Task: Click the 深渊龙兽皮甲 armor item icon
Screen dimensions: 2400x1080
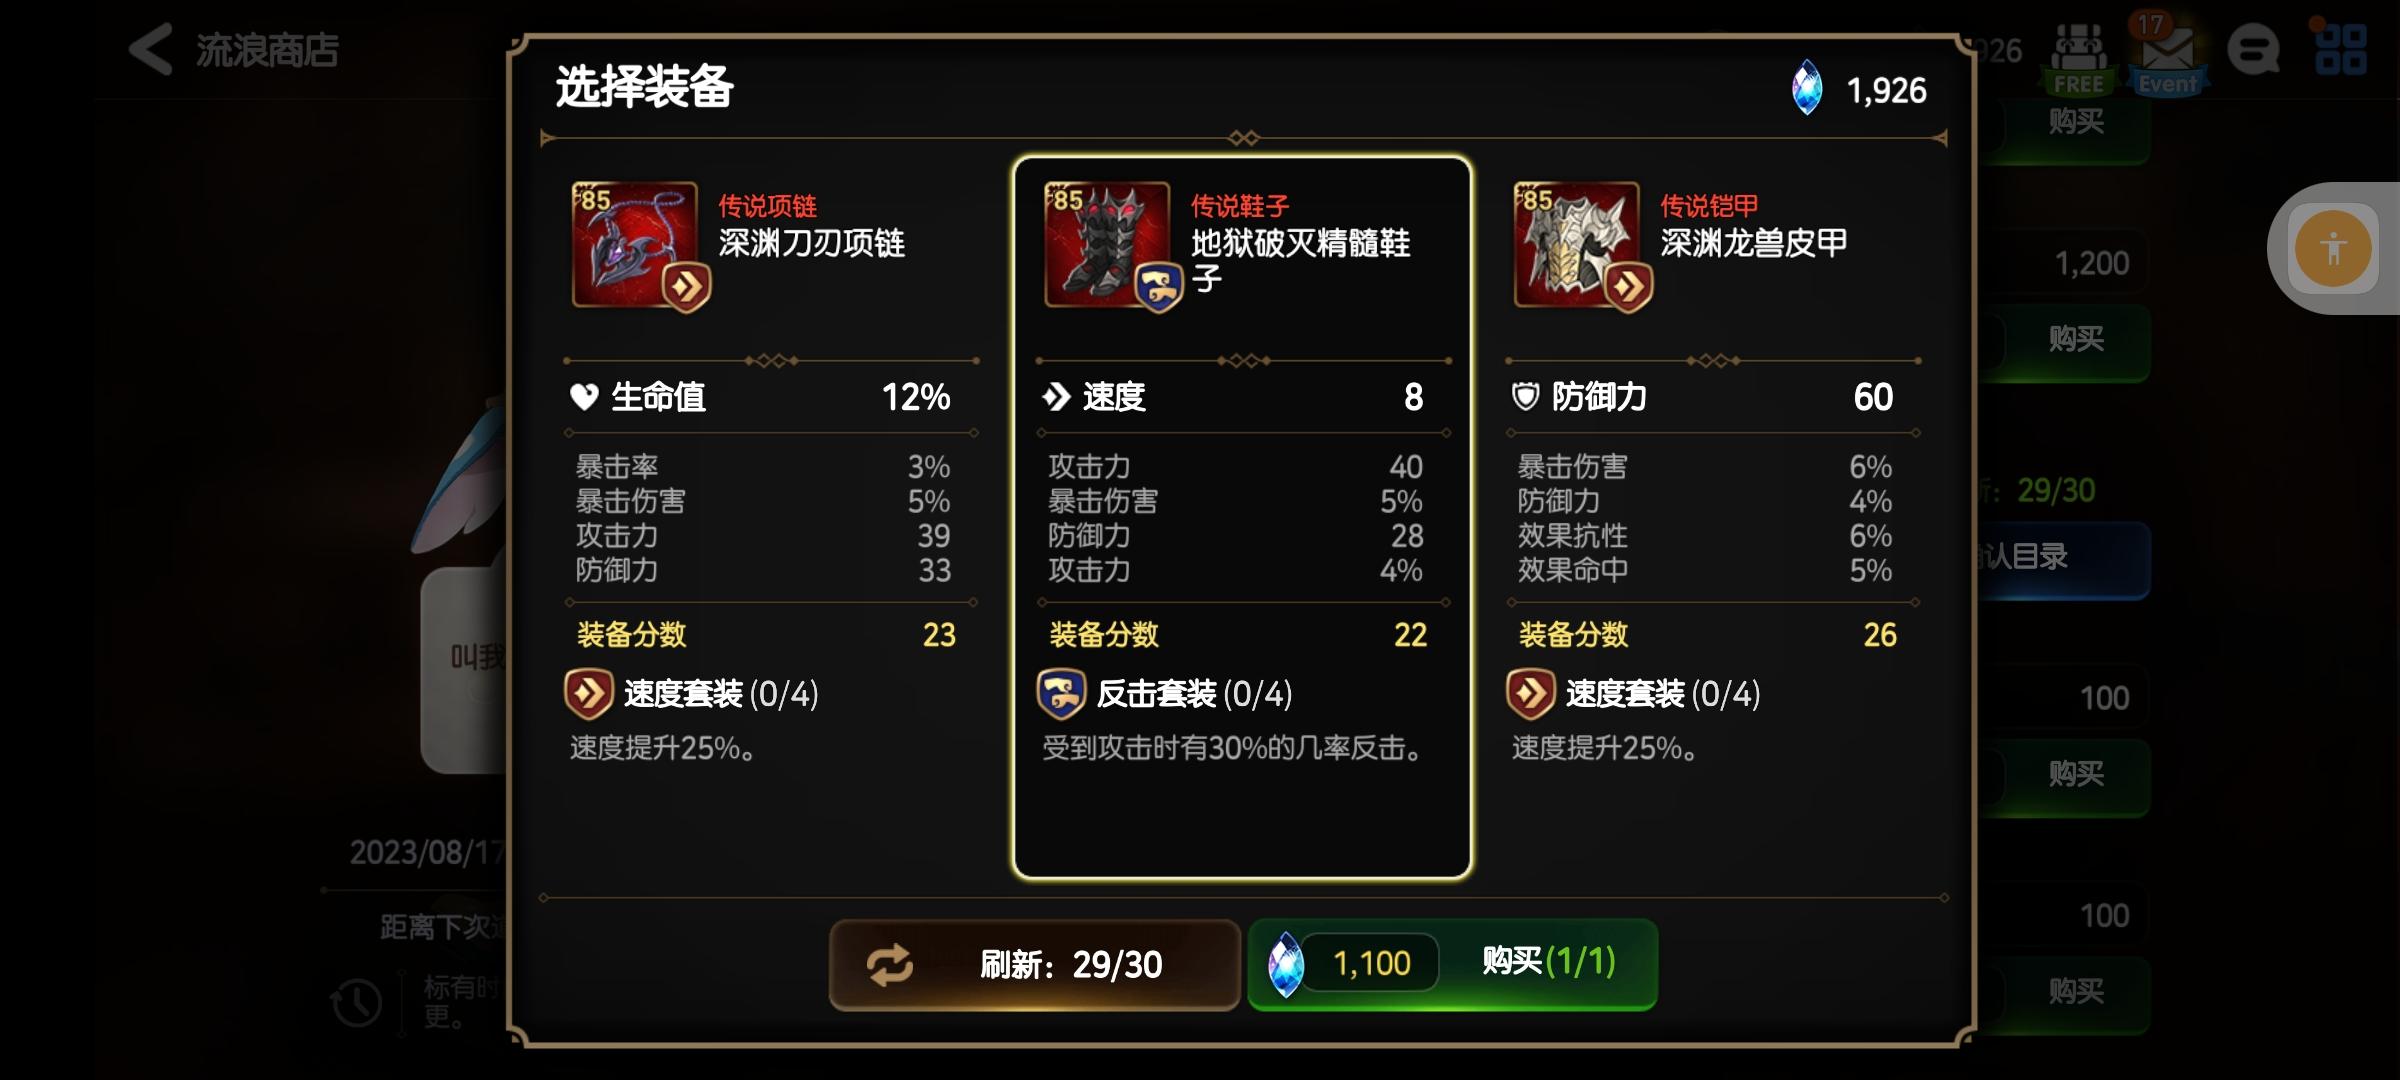Action: click(x=1578, y=245)
